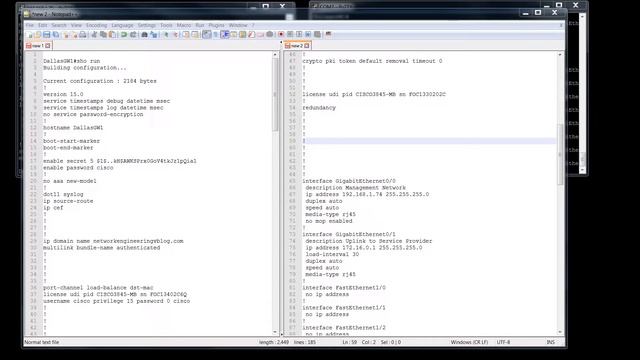Viewport: 640px width, 360px height.
Task: Cut selection with the scissors icon
Action: tap(93, 35)
